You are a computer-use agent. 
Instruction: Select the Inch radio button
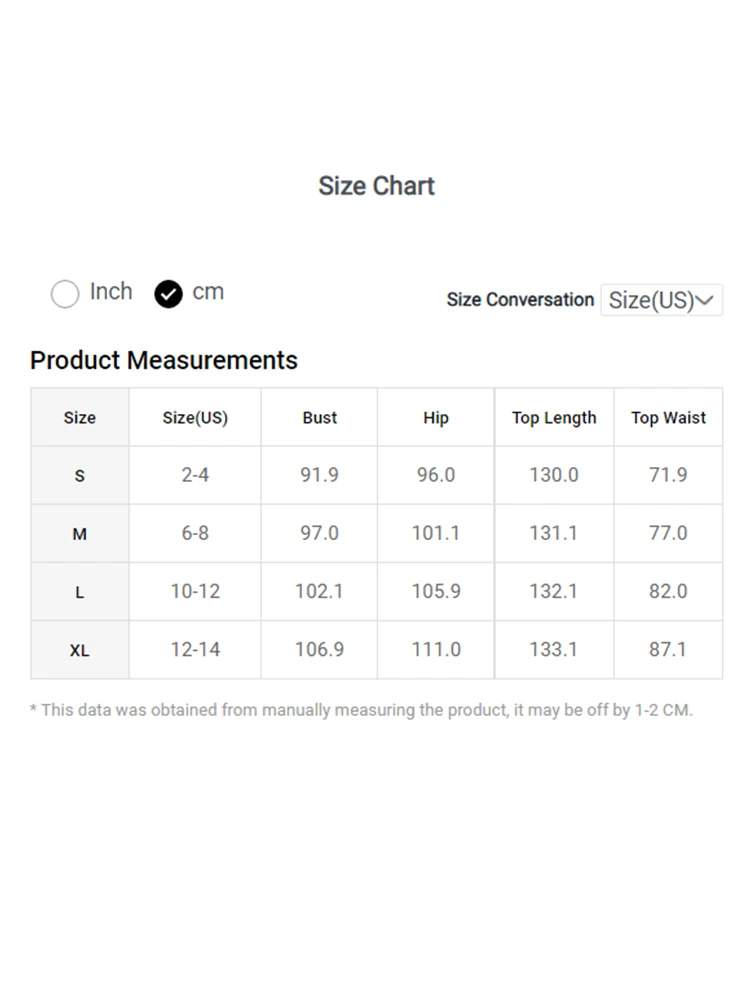coord(65,294)
